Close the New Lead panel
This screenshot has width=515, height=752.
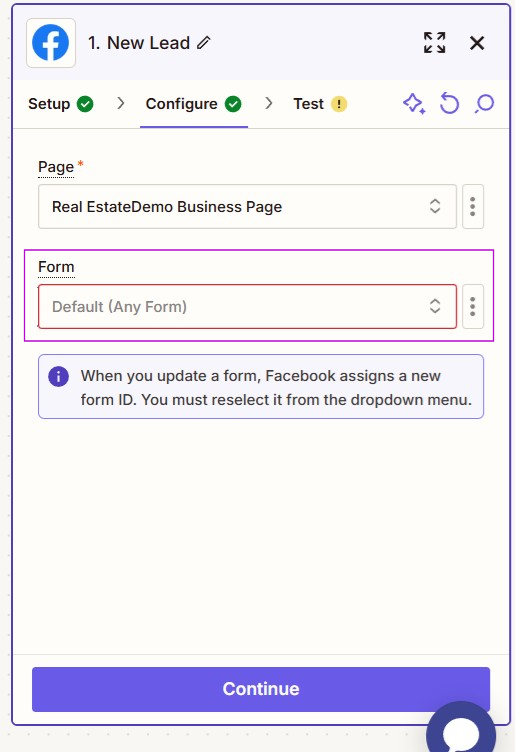pos(477,43)
